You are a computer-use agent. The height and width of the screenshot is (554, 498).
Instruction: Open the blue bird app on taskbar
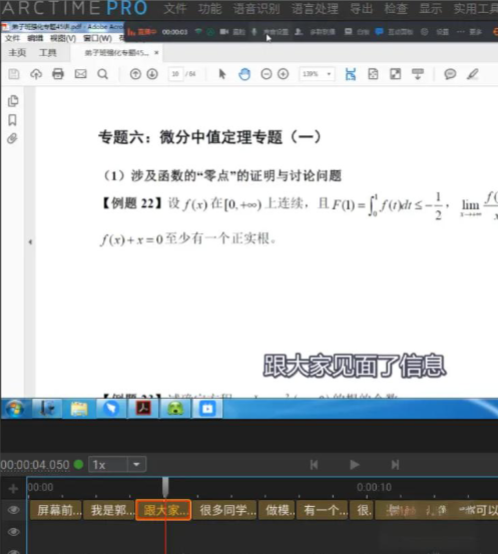tap(111, 409)
